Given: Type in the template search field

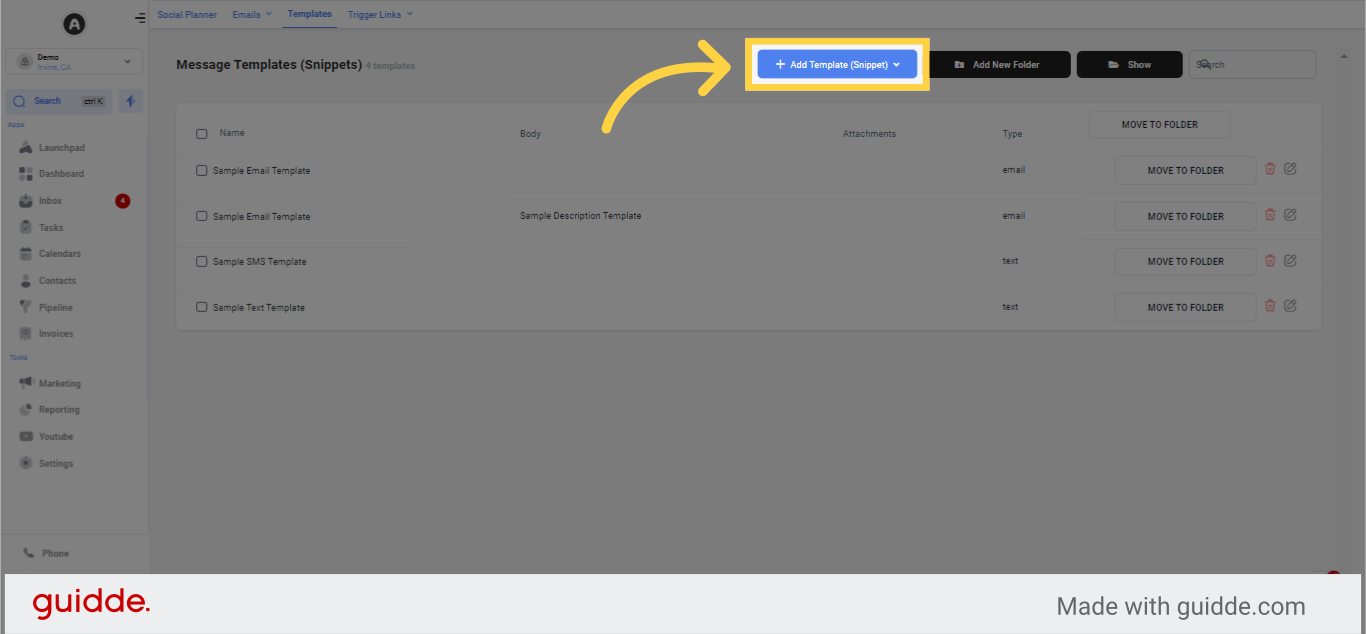Looking at the screenshot, I should (1251, 64).
